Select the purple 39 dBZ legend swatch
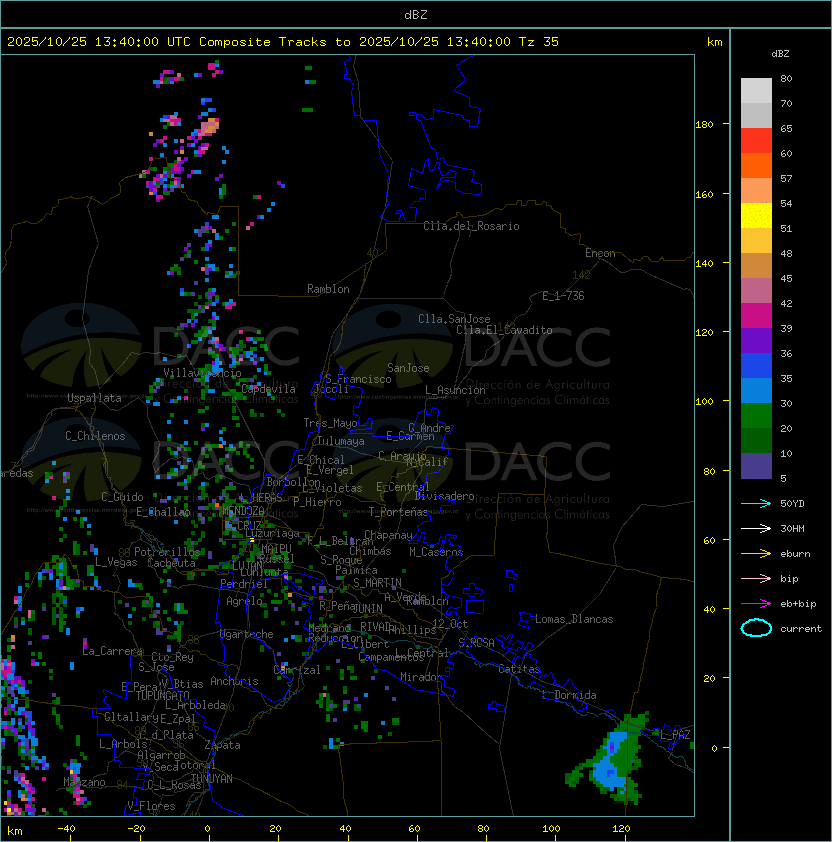The image size is (832, 842). (756, 340)
